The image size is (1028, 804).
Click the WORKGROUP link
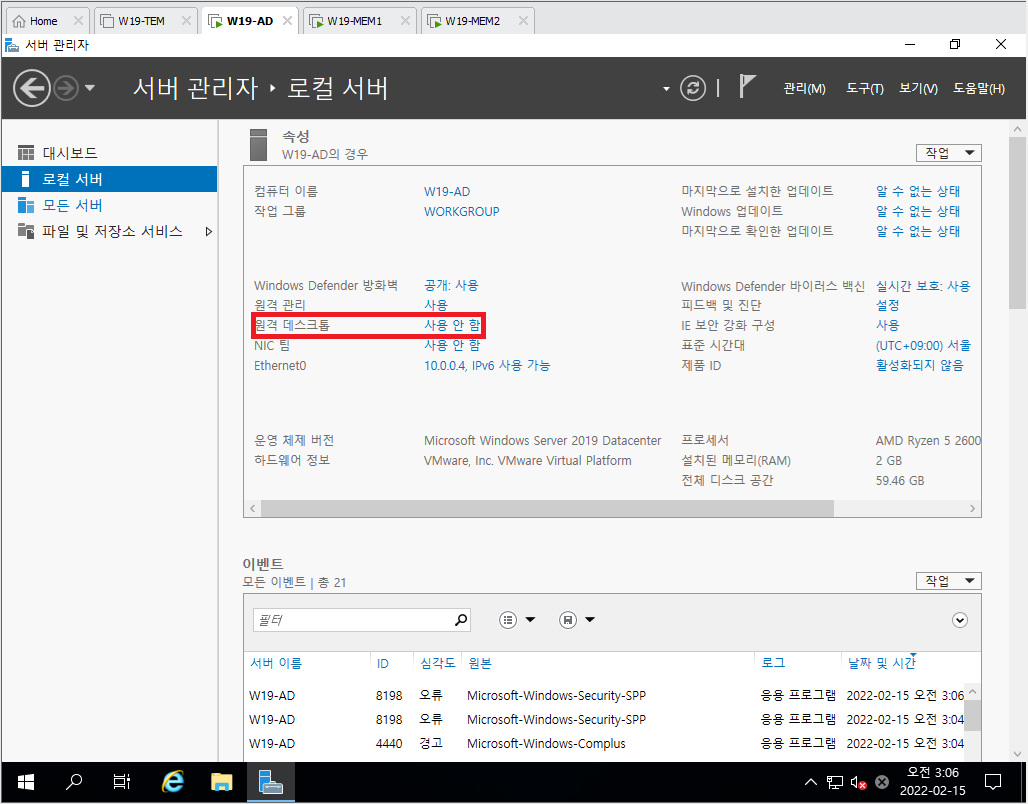tap(462, 211)
